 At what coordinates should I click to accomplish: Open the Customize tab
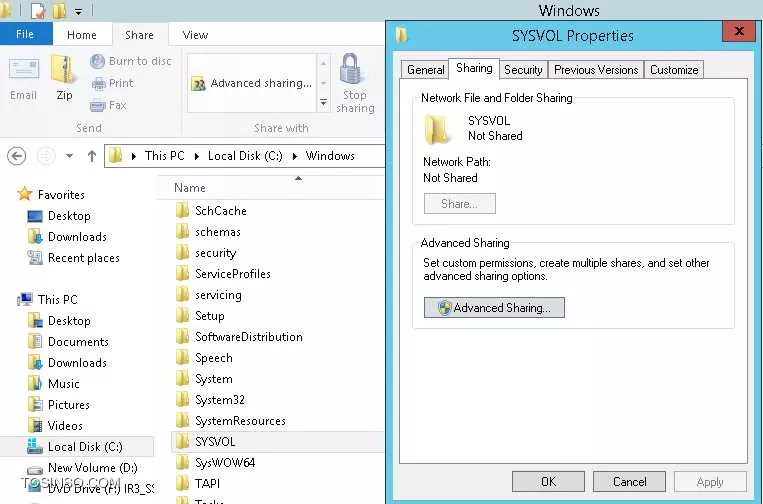click(x=674, y=70)
